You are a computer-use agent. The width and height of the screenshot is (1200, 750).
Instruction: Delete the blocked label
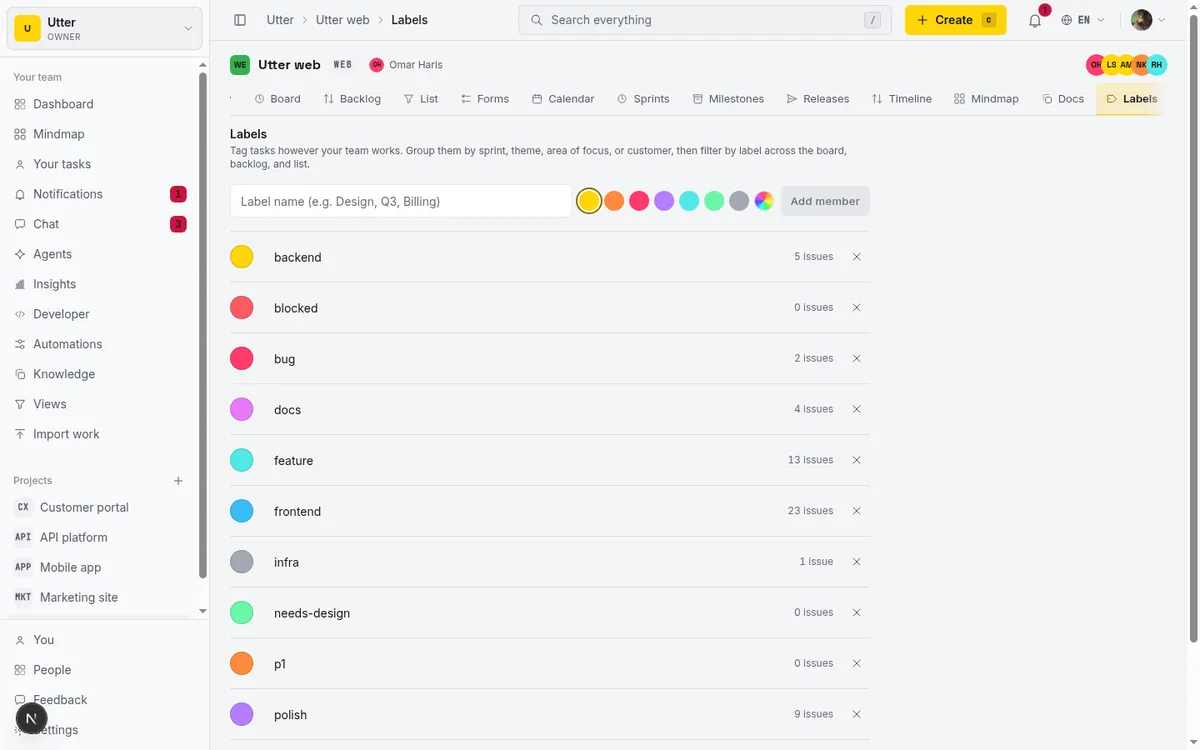[856, 308]
